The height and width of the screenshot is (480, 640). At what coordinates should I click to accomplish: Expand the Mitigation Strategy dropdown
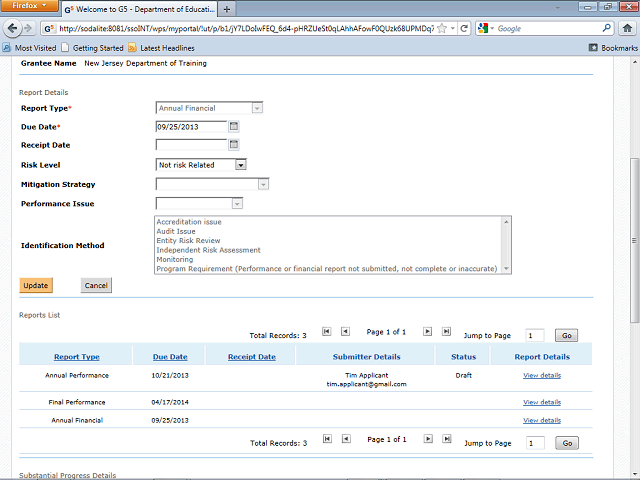pos(263,184)
